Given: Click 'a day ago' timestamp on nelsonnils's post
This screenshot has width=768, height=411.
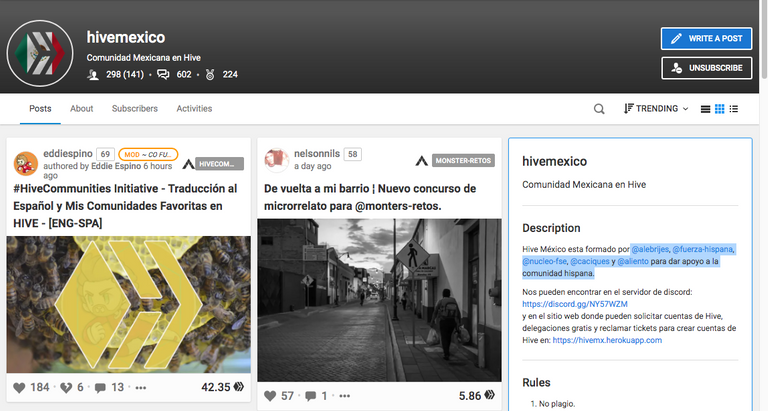Looking at the screenshot, I should 312,166.
